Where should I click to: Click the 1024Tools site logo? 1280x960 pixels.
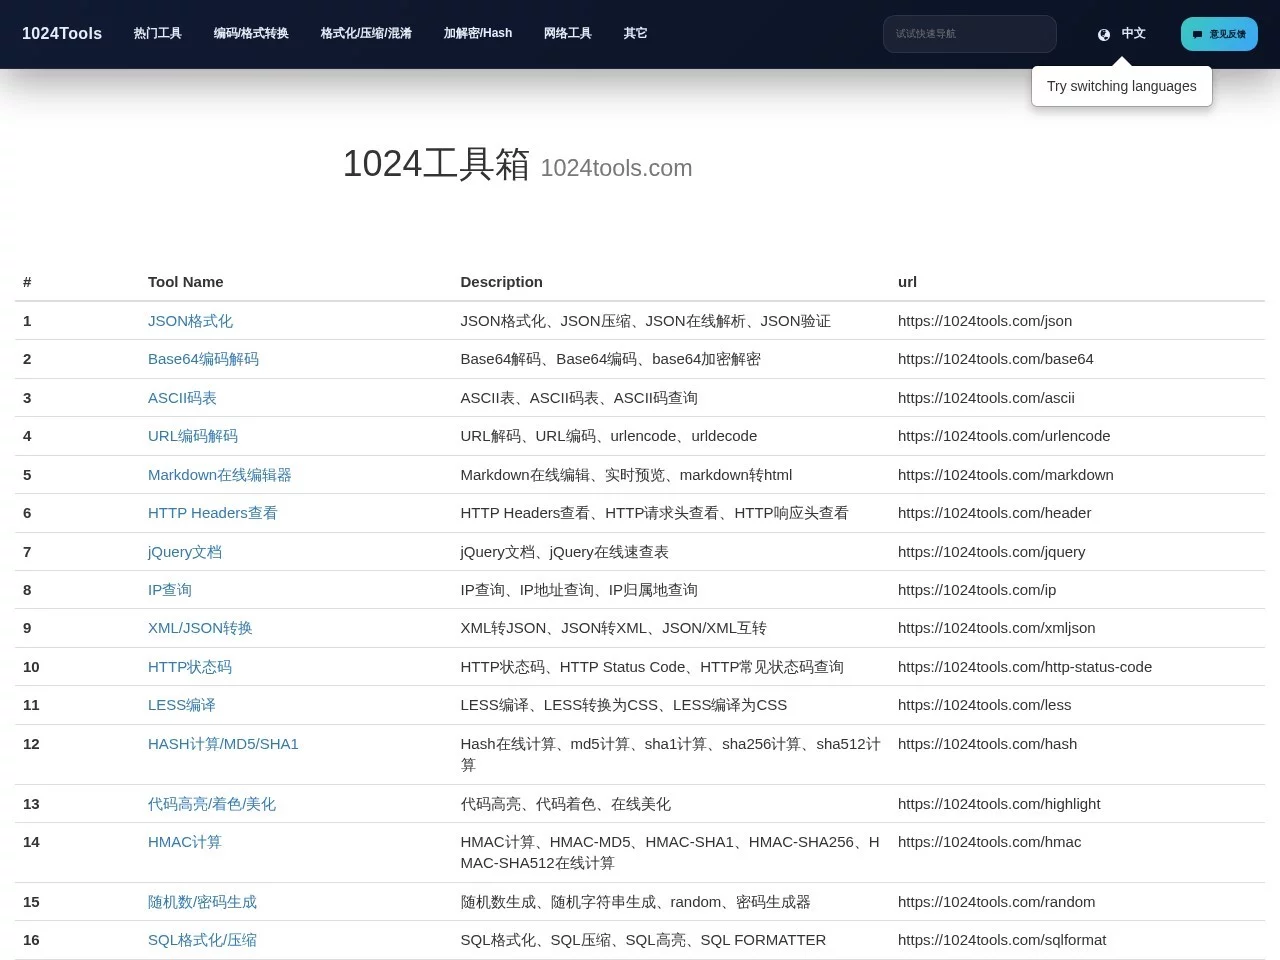[62, 33]
